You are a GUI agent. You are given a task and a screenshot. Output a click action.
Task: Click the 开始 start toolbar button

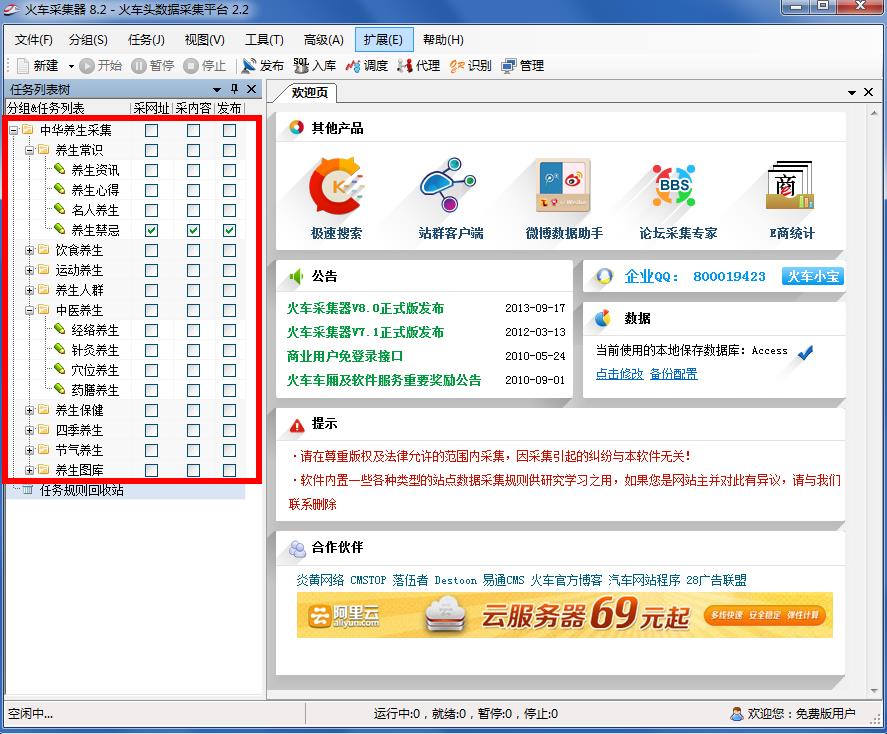[x=101, y=66]
